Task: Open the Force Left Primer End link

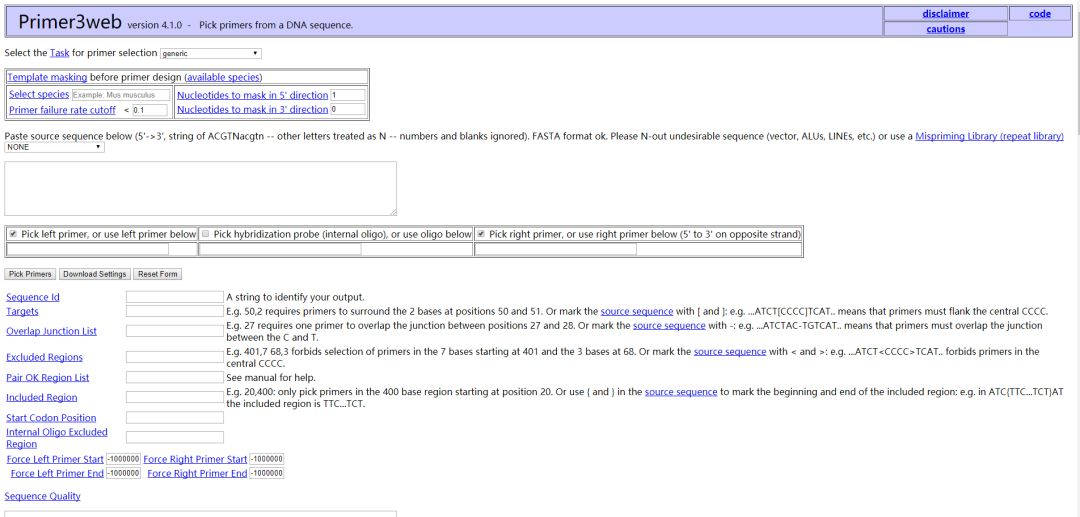Action: pyautogui.click(x=57, y=474)
